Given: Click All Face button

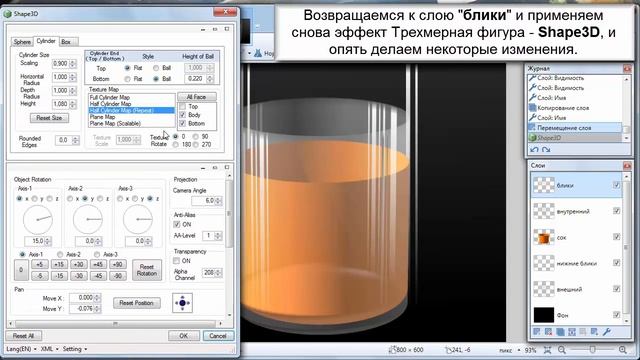Looking at the screenshot, I should [x=197, y=97].
